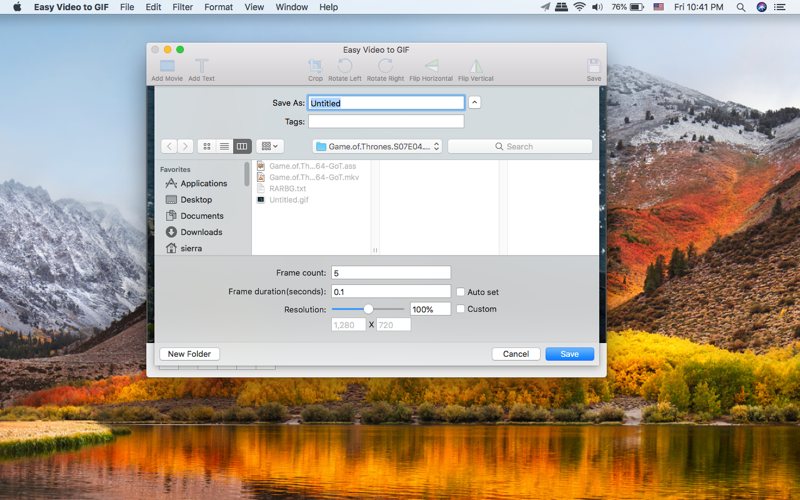Image resolution: width=800 pixels, height=500 pixels.
Task: Switch file browser to list view
Action: (224, 146)
